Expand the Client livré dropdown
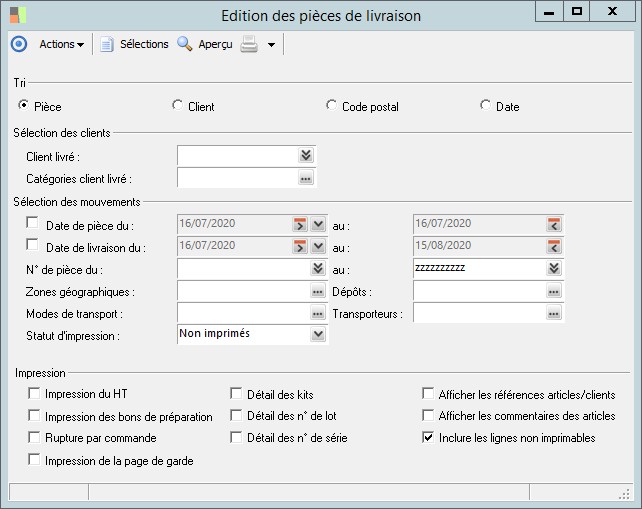This screenshot has width=642, height=509. 306,155
